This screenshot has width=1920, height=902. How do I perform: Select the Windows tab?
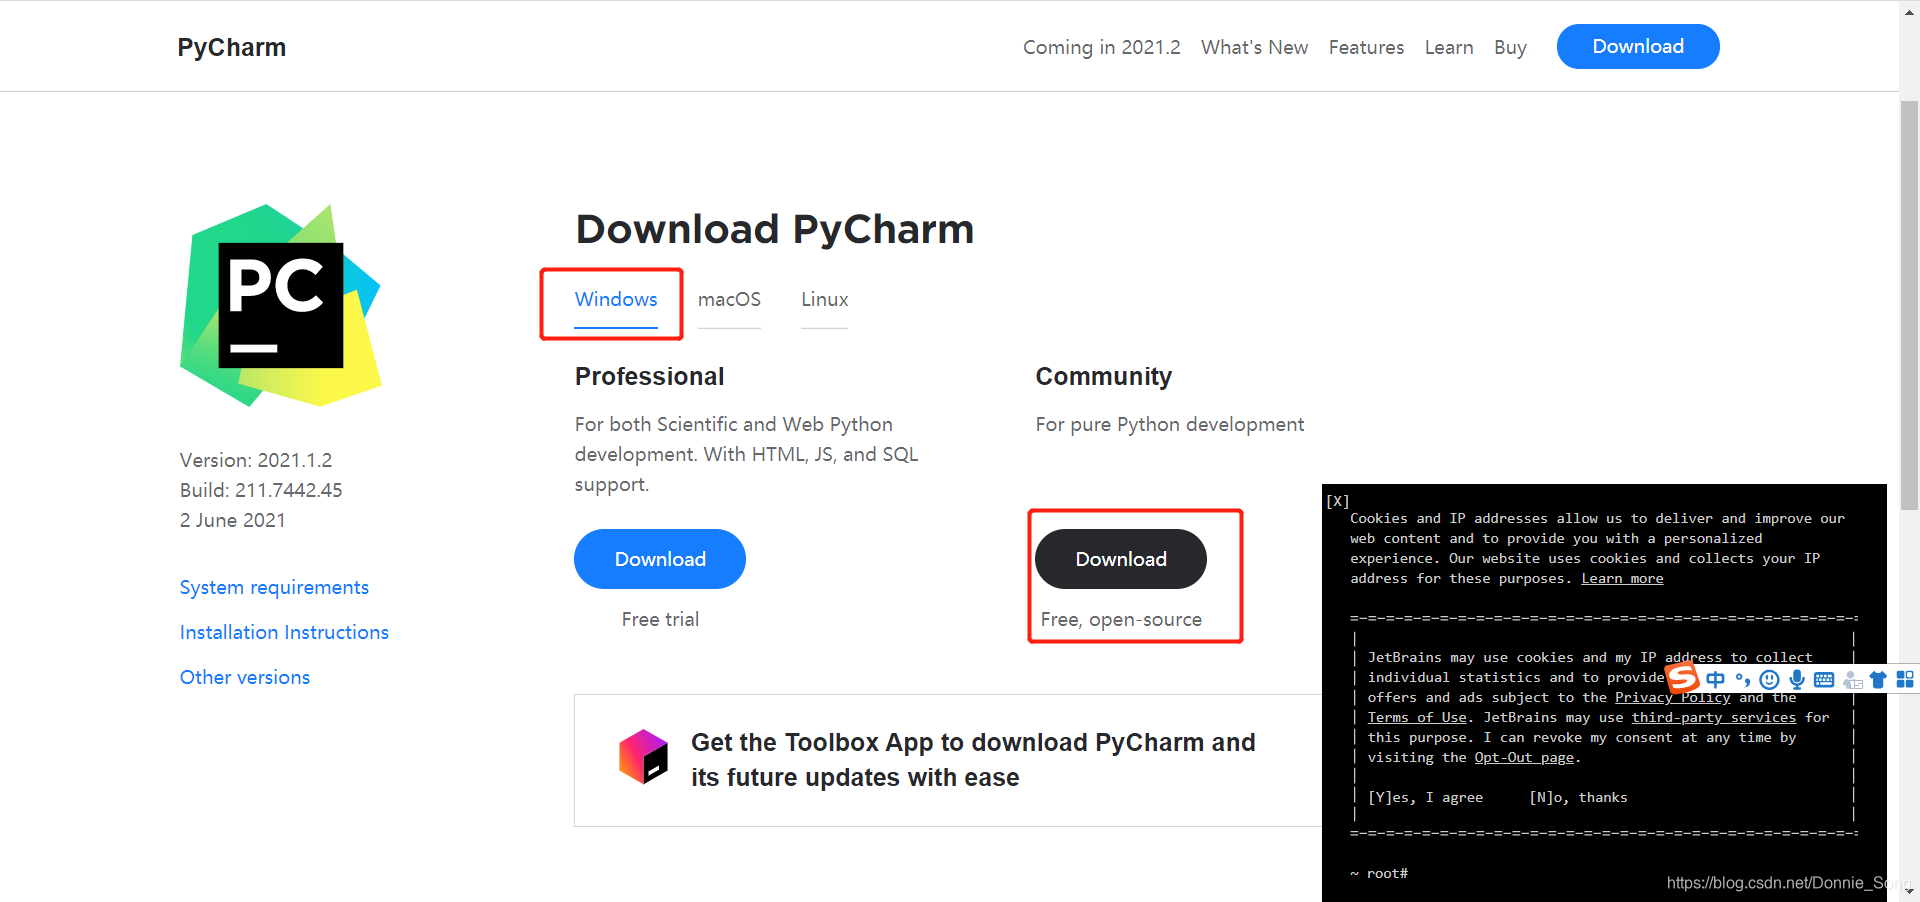(616, 299)
